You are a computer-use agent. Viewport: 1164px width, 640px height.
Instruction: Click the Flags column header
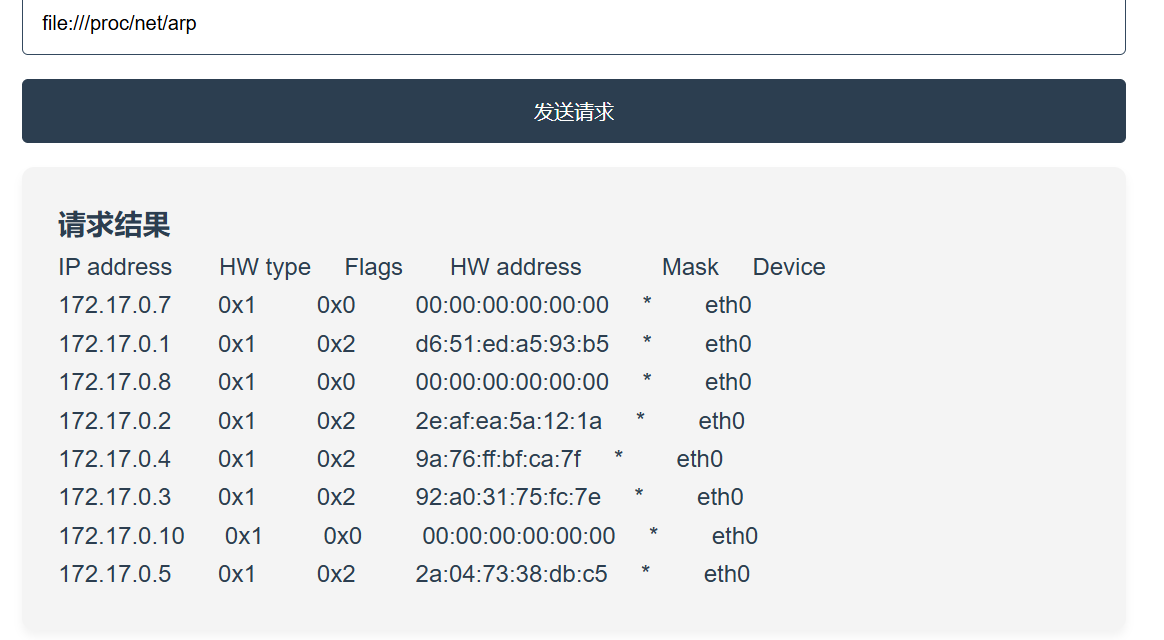[374, 267]
